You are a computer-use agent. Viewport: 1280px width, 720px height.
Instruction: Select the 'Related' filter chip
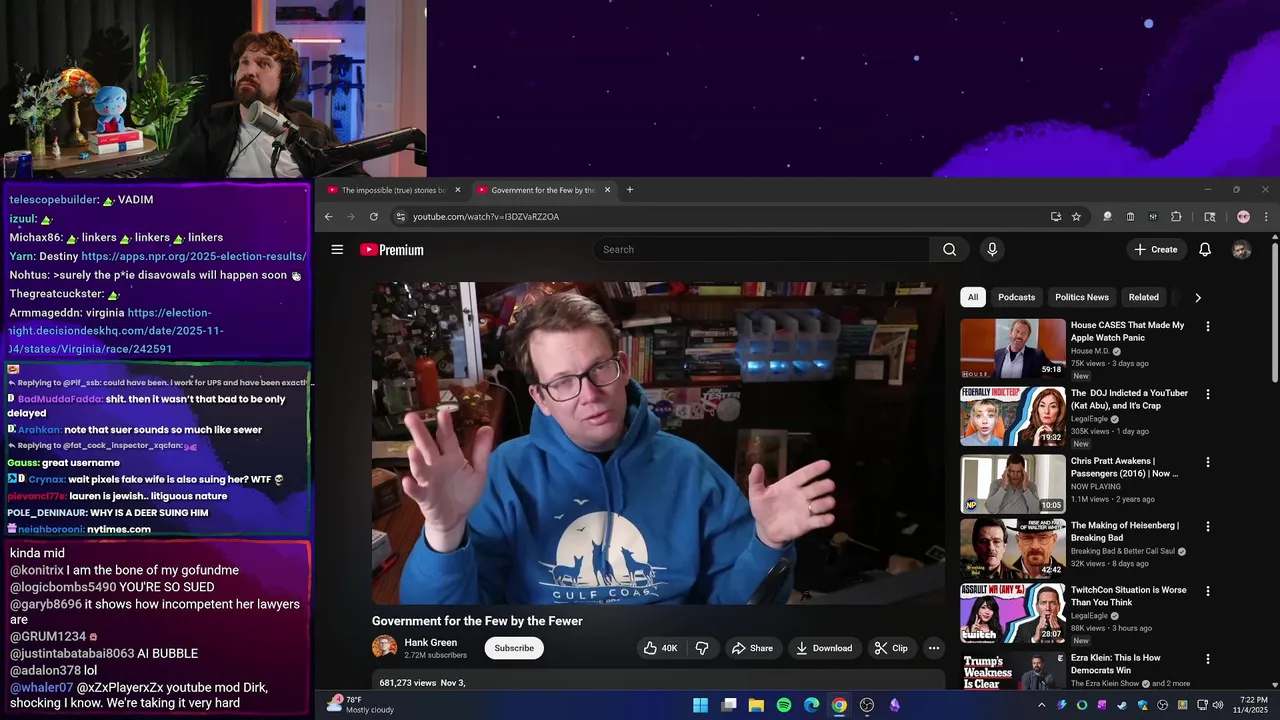[1143, 297]
